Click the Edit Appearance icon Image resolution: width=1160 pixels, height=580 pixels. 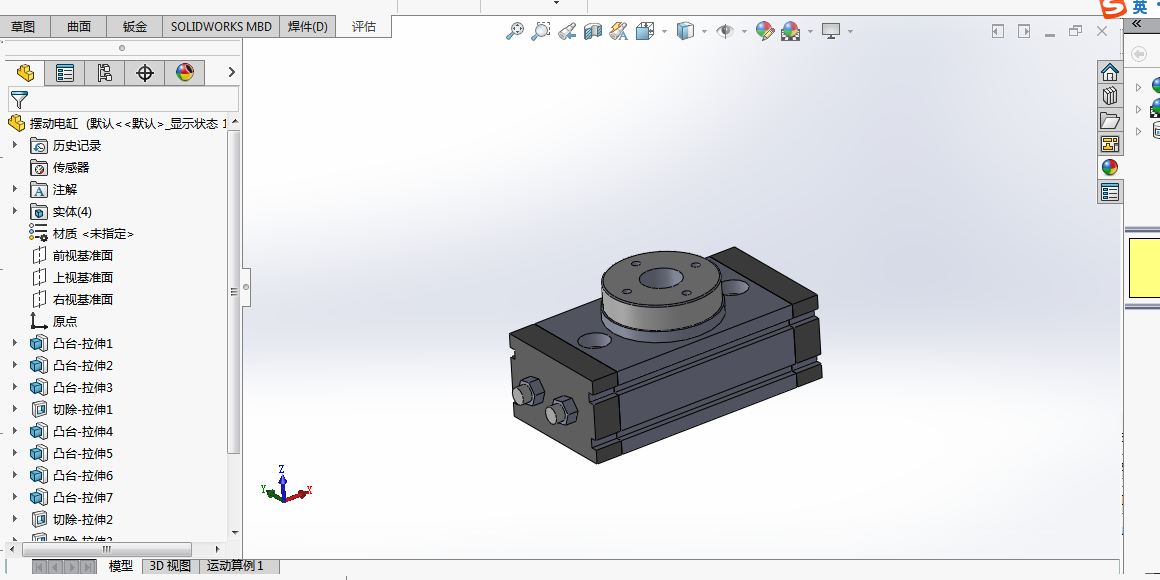coord(765,31)
